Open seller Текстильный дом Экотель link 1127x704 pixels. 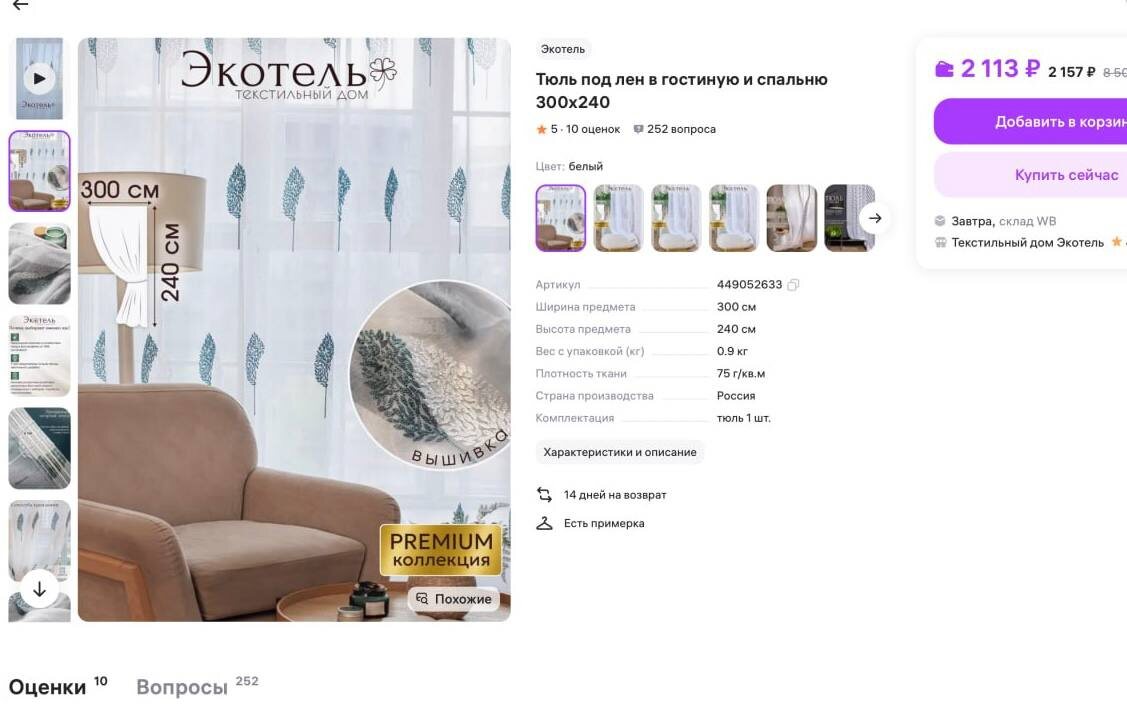pyautogui.click(x=1027, y=243)
